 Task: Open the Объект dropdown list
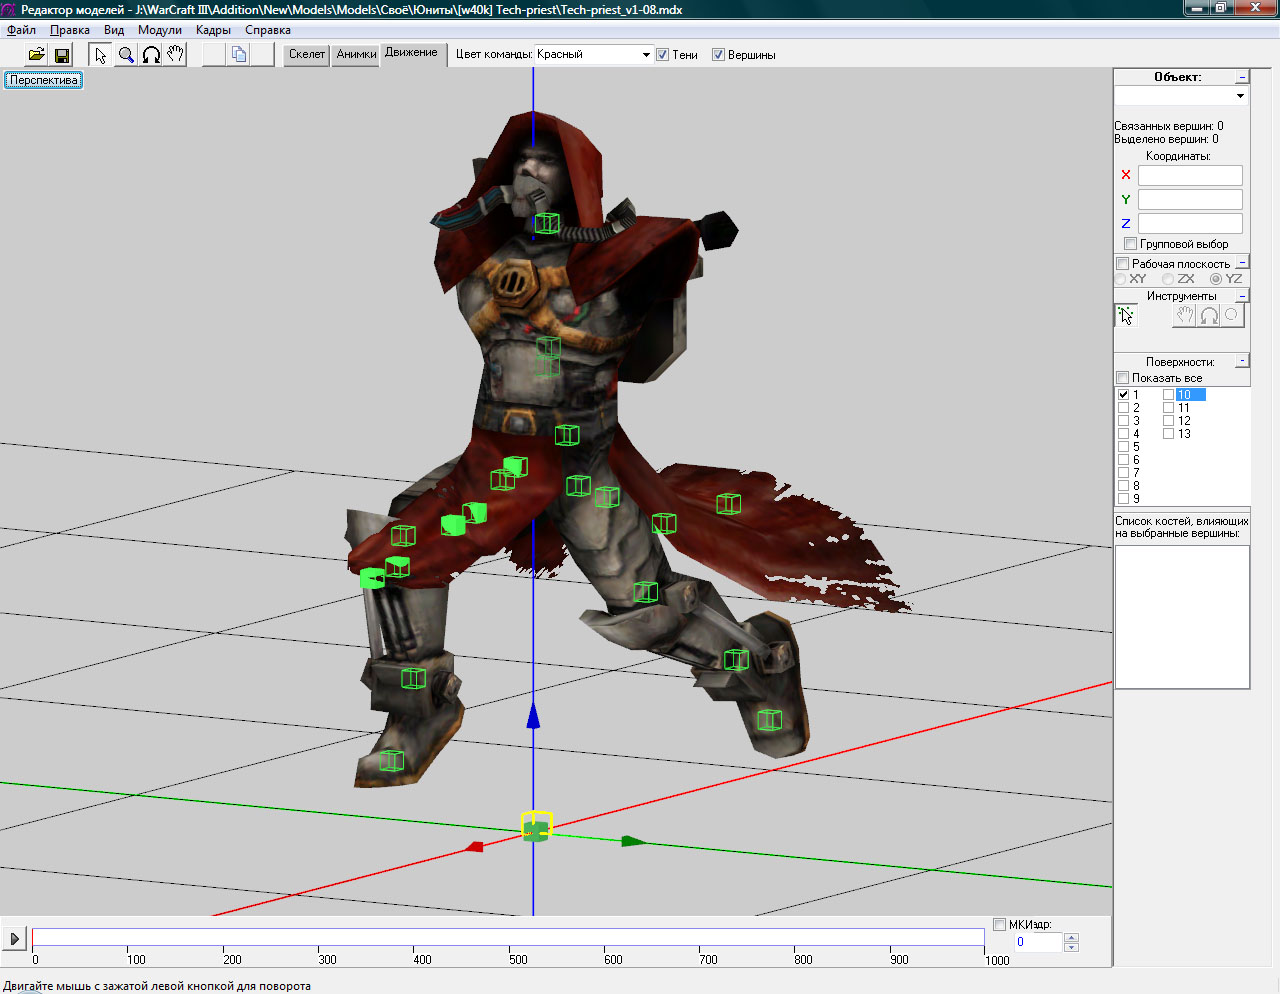coord(1240,96)
